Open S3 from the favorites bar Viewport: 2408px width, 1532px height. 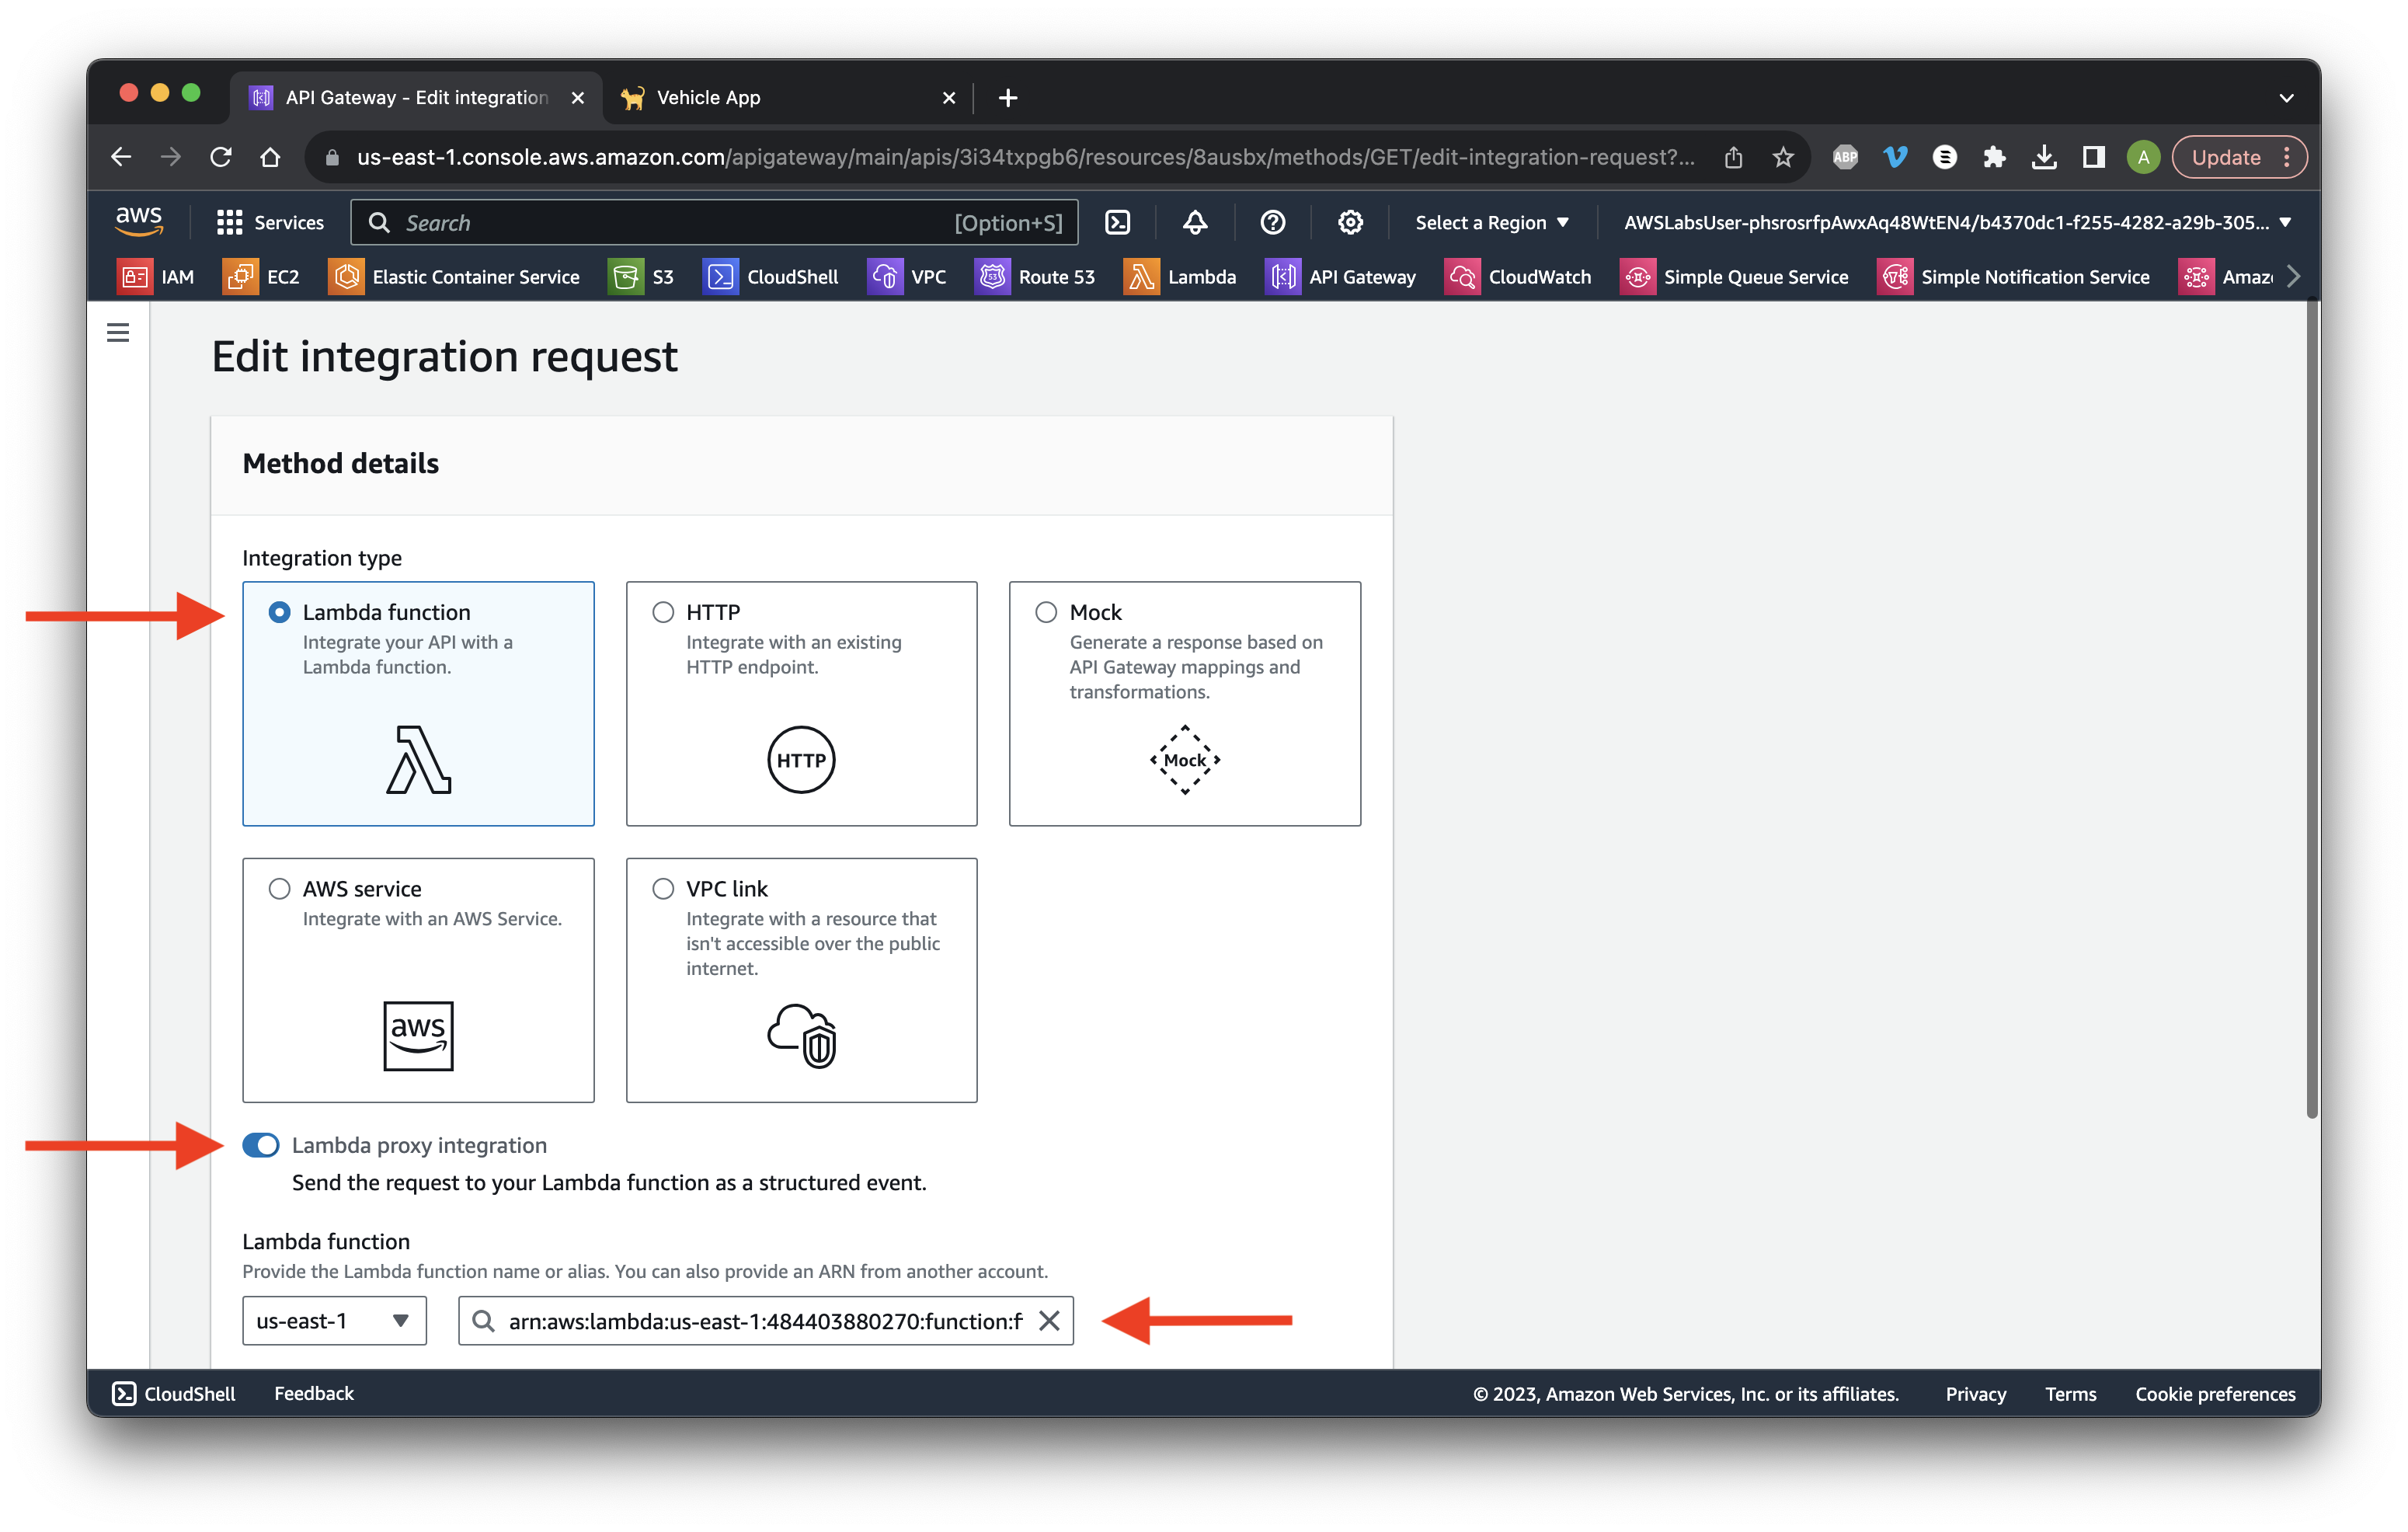[x=641, y=277]
